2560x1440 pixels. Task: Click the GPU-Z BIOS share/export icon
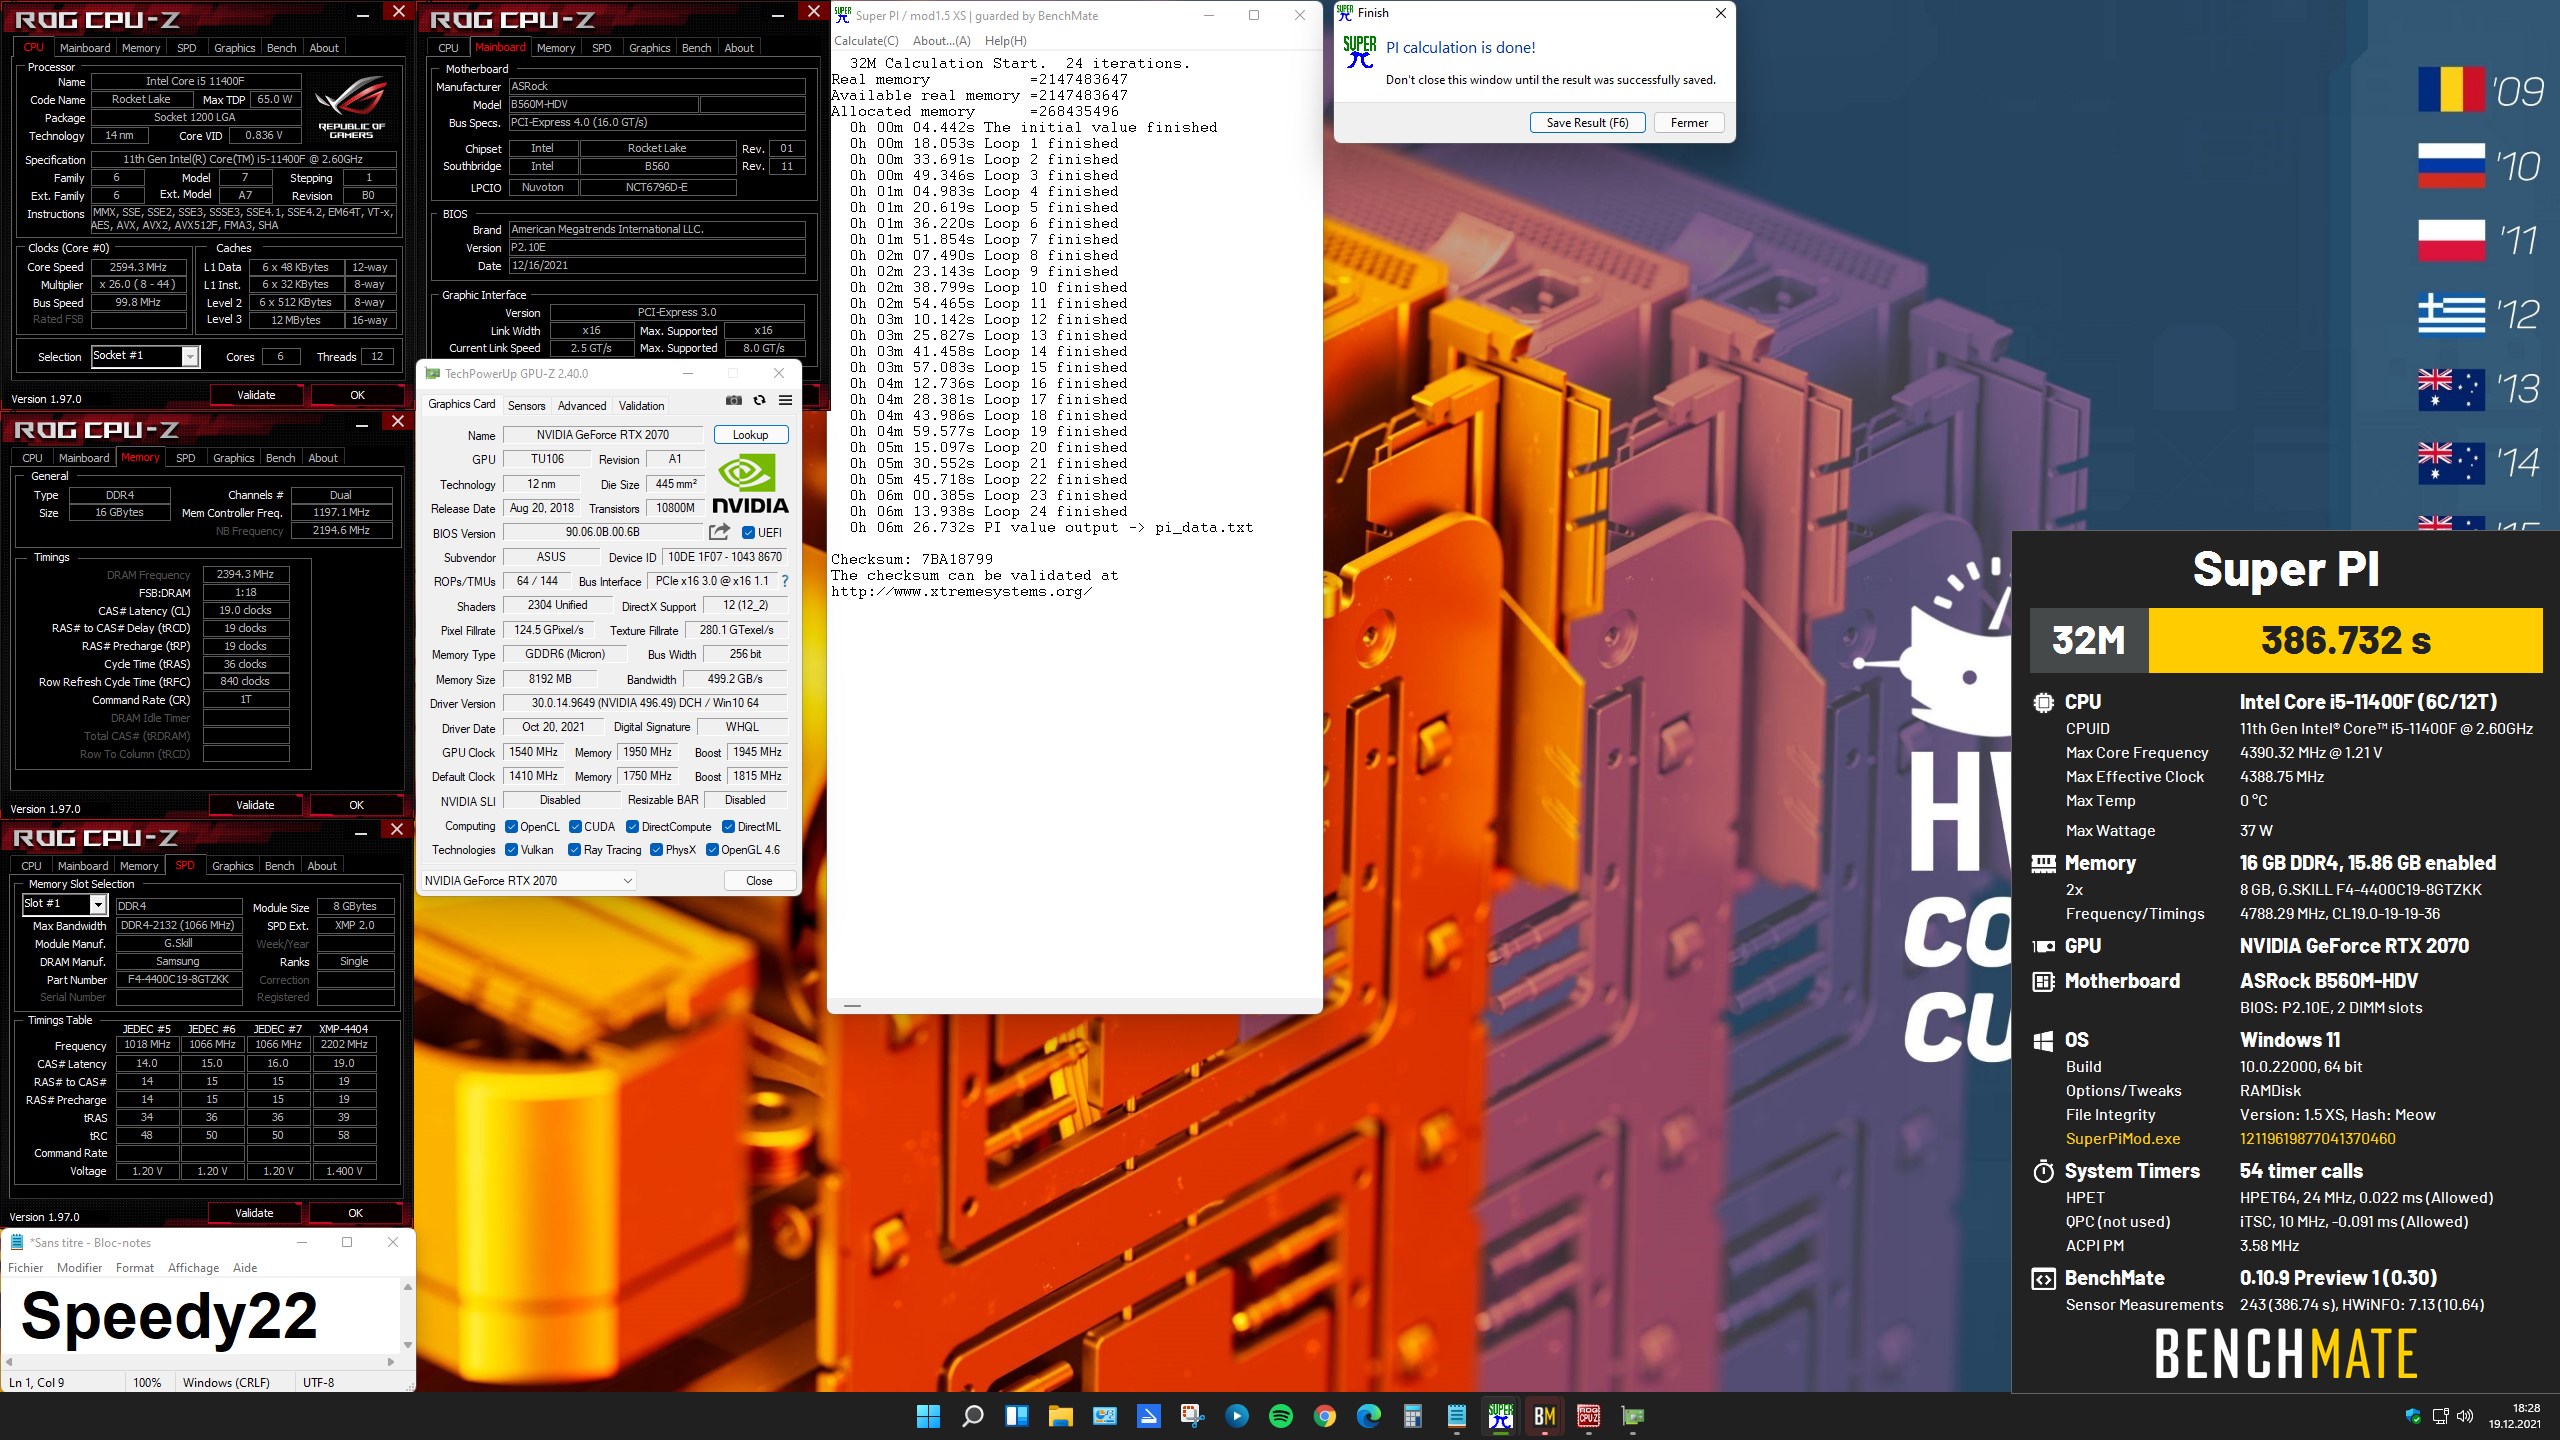719,532
